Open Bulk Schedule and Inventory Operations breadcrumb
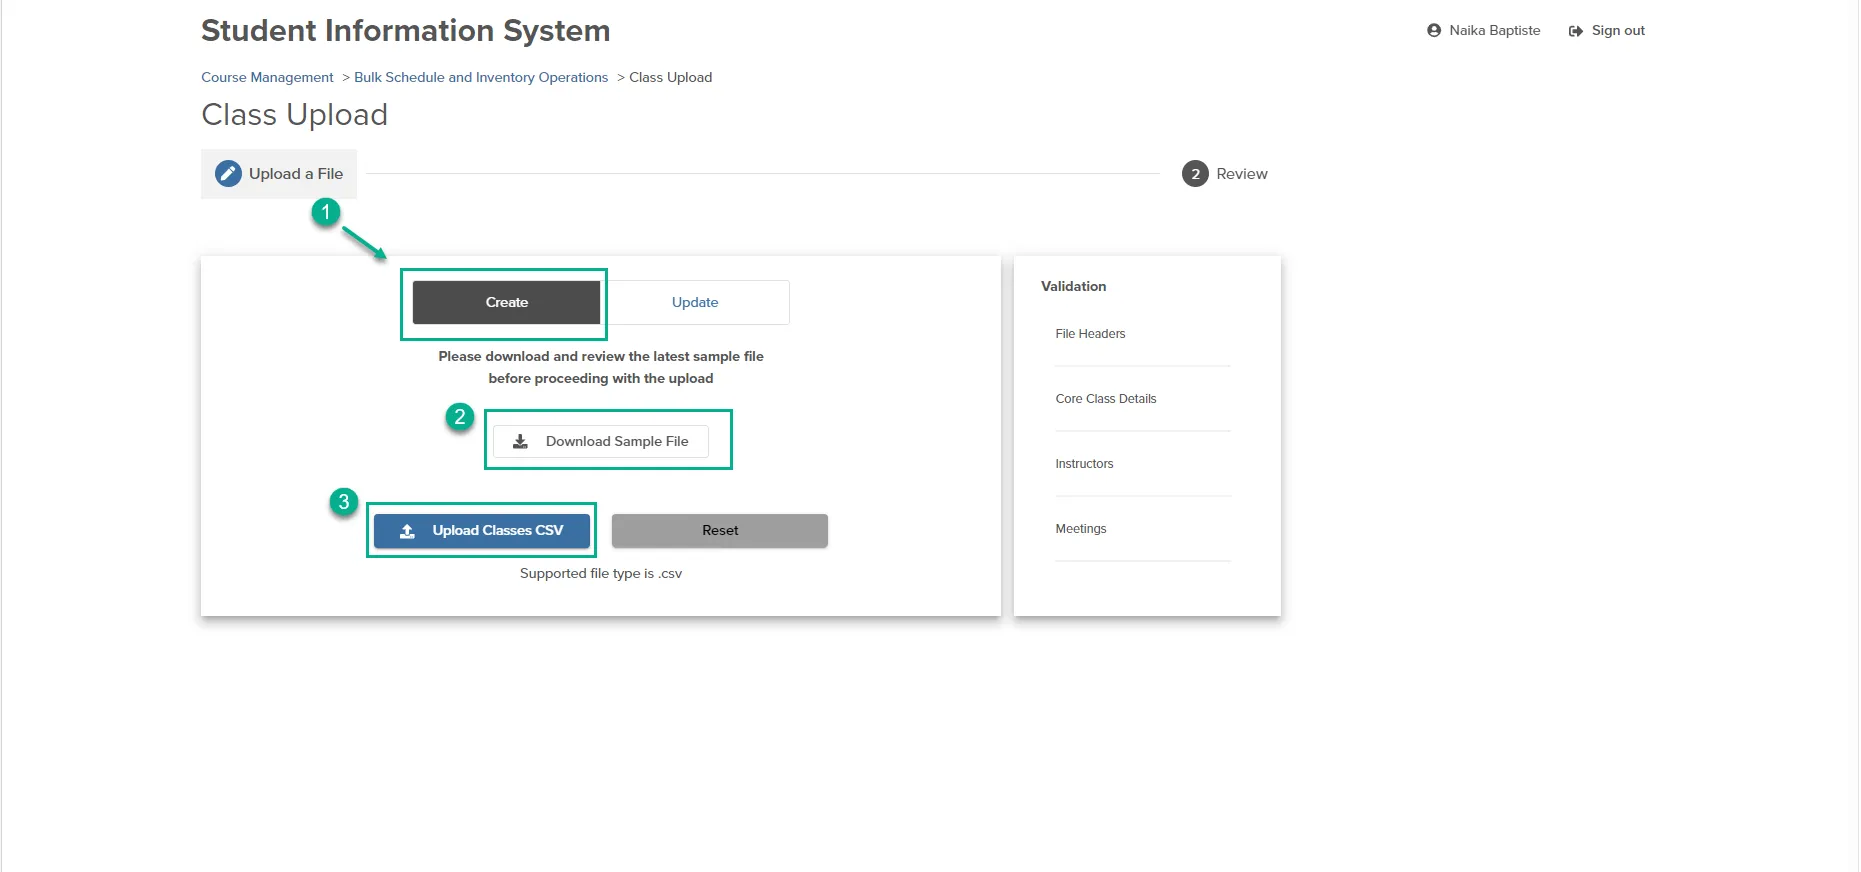 tap(481, 77)
